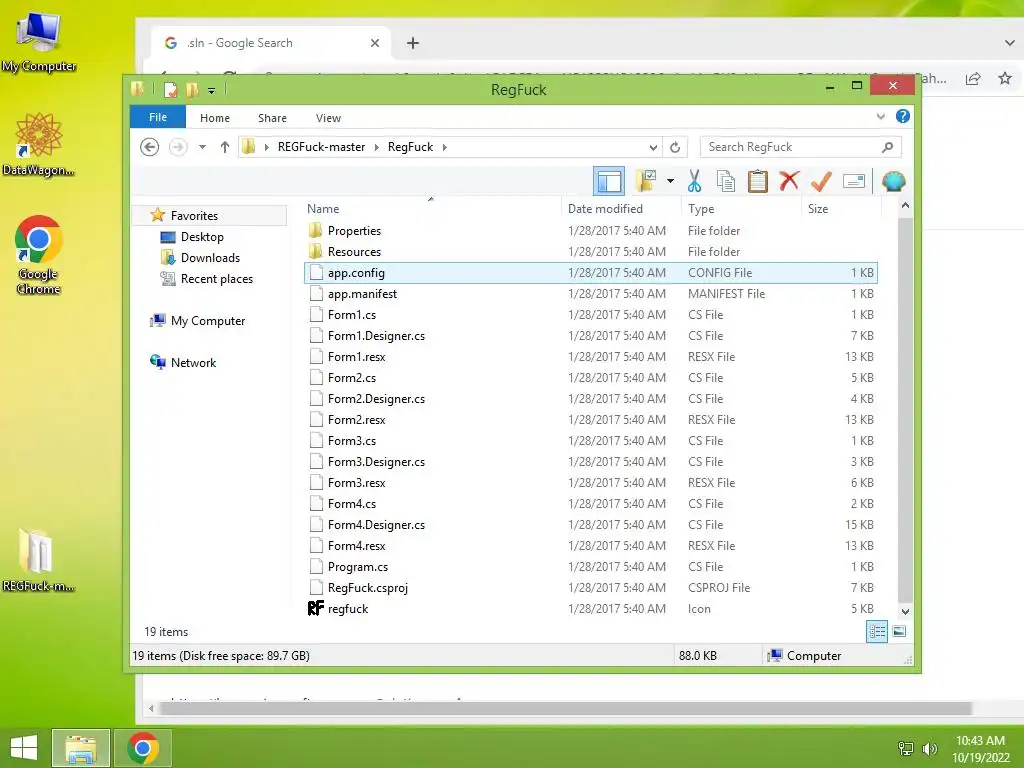Switch to the Home ribbon tab
The height and width of the screenshot is (768, 1024).
click(x=215, y=118)
